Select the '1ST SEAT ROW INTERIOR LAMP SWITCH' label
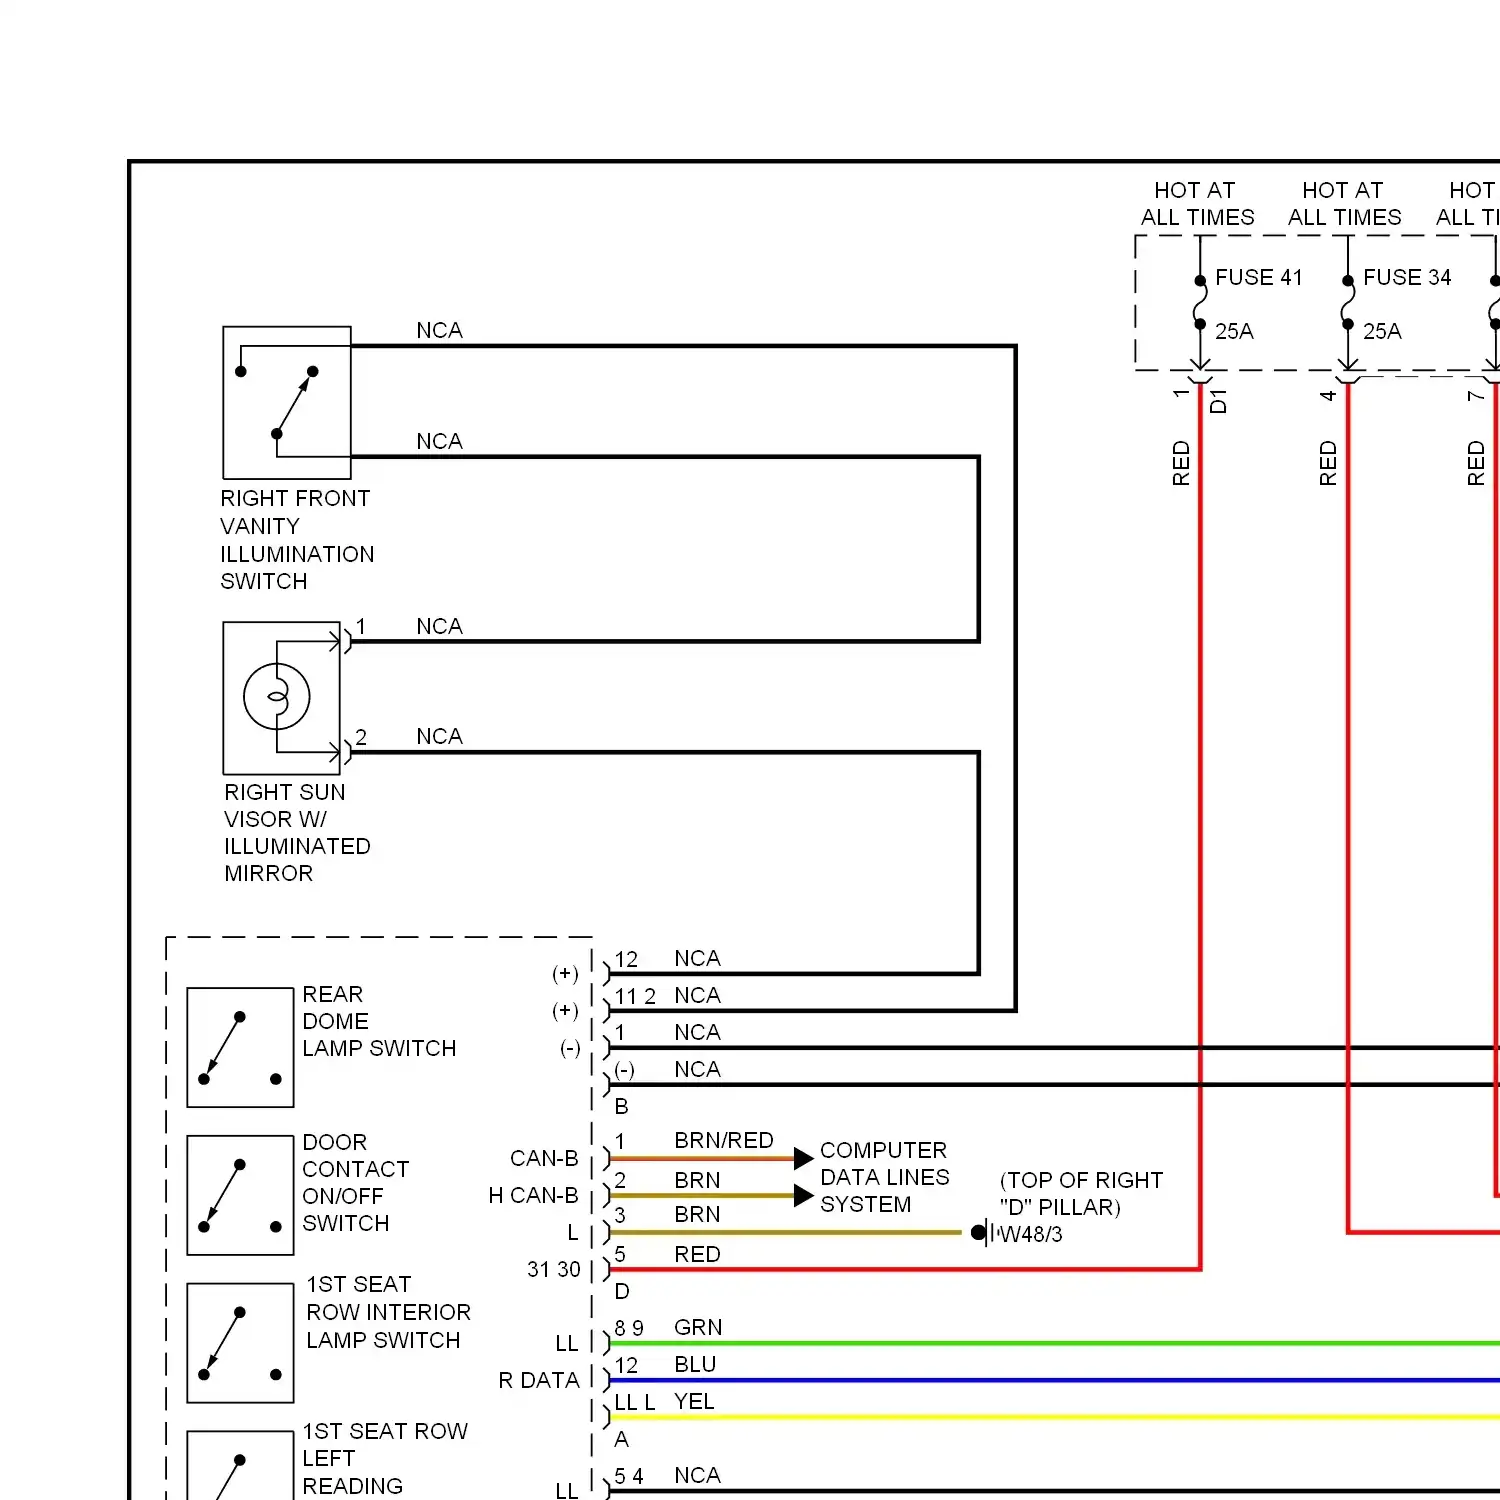 click(388, 1312)
